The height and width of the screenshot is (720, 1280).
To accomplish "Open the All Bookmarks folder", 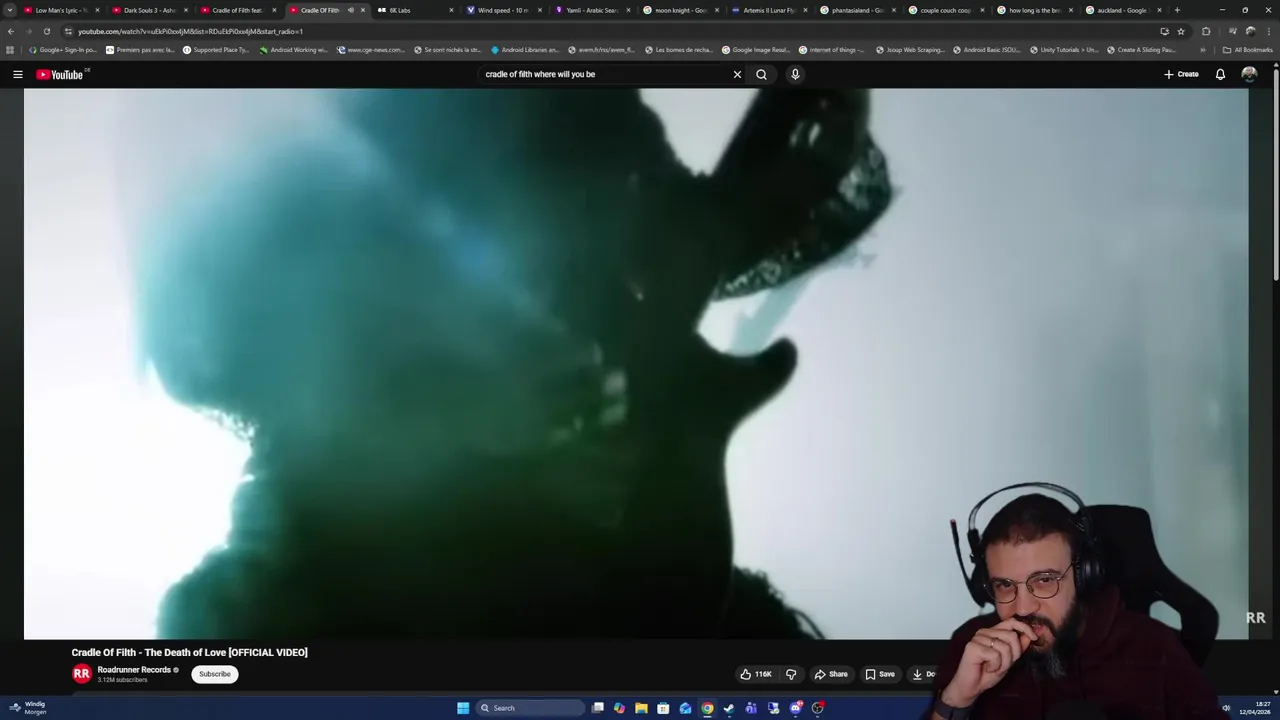I will point(1247,49).
